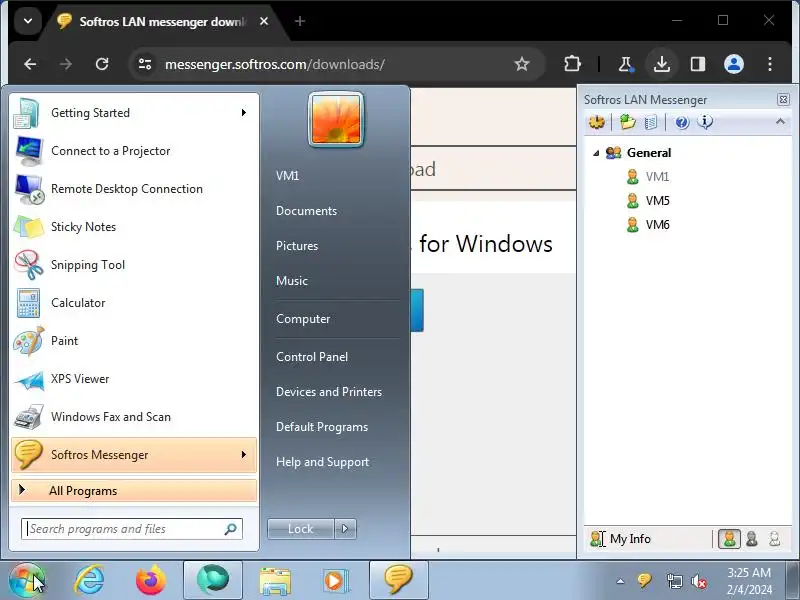
Task: Open tab search dropdown chevron
Action: [28, 21]
